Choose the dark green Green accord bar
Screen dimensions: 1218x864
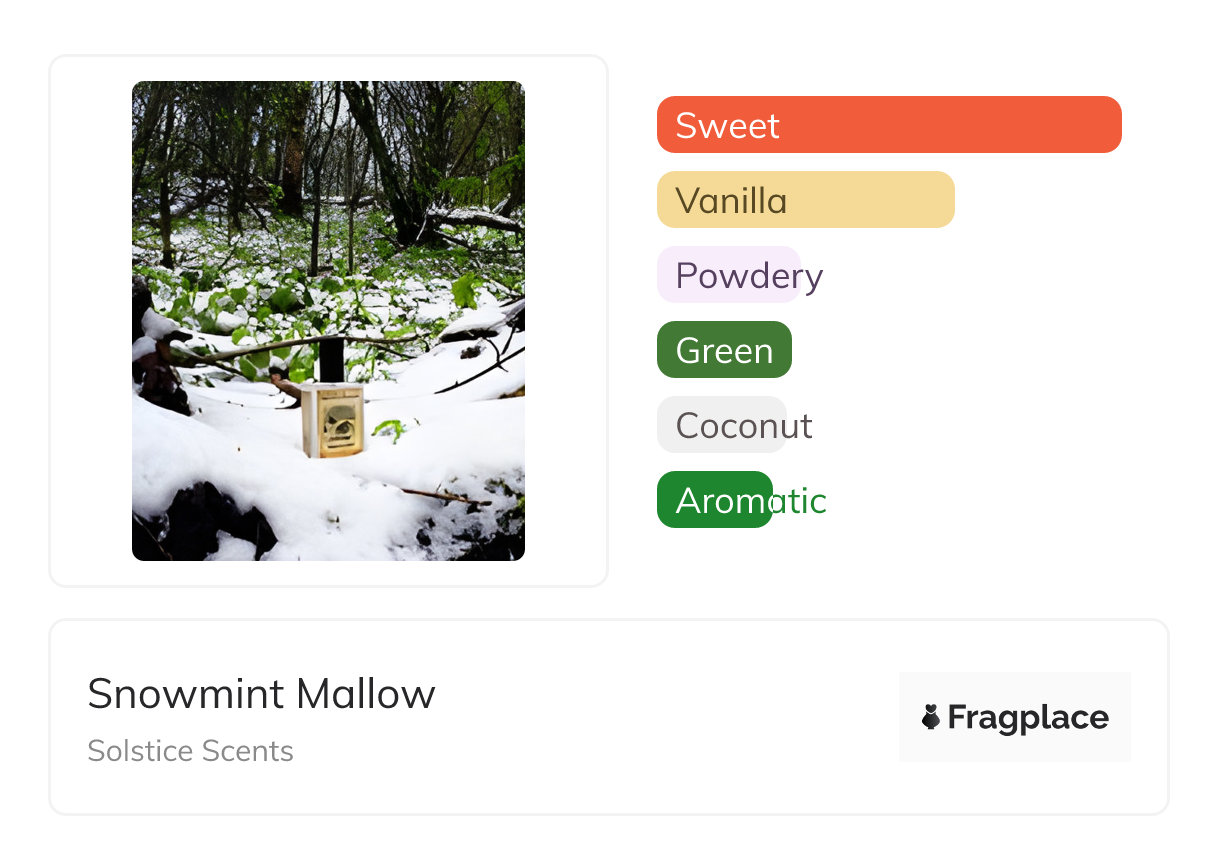pos(723,350)
